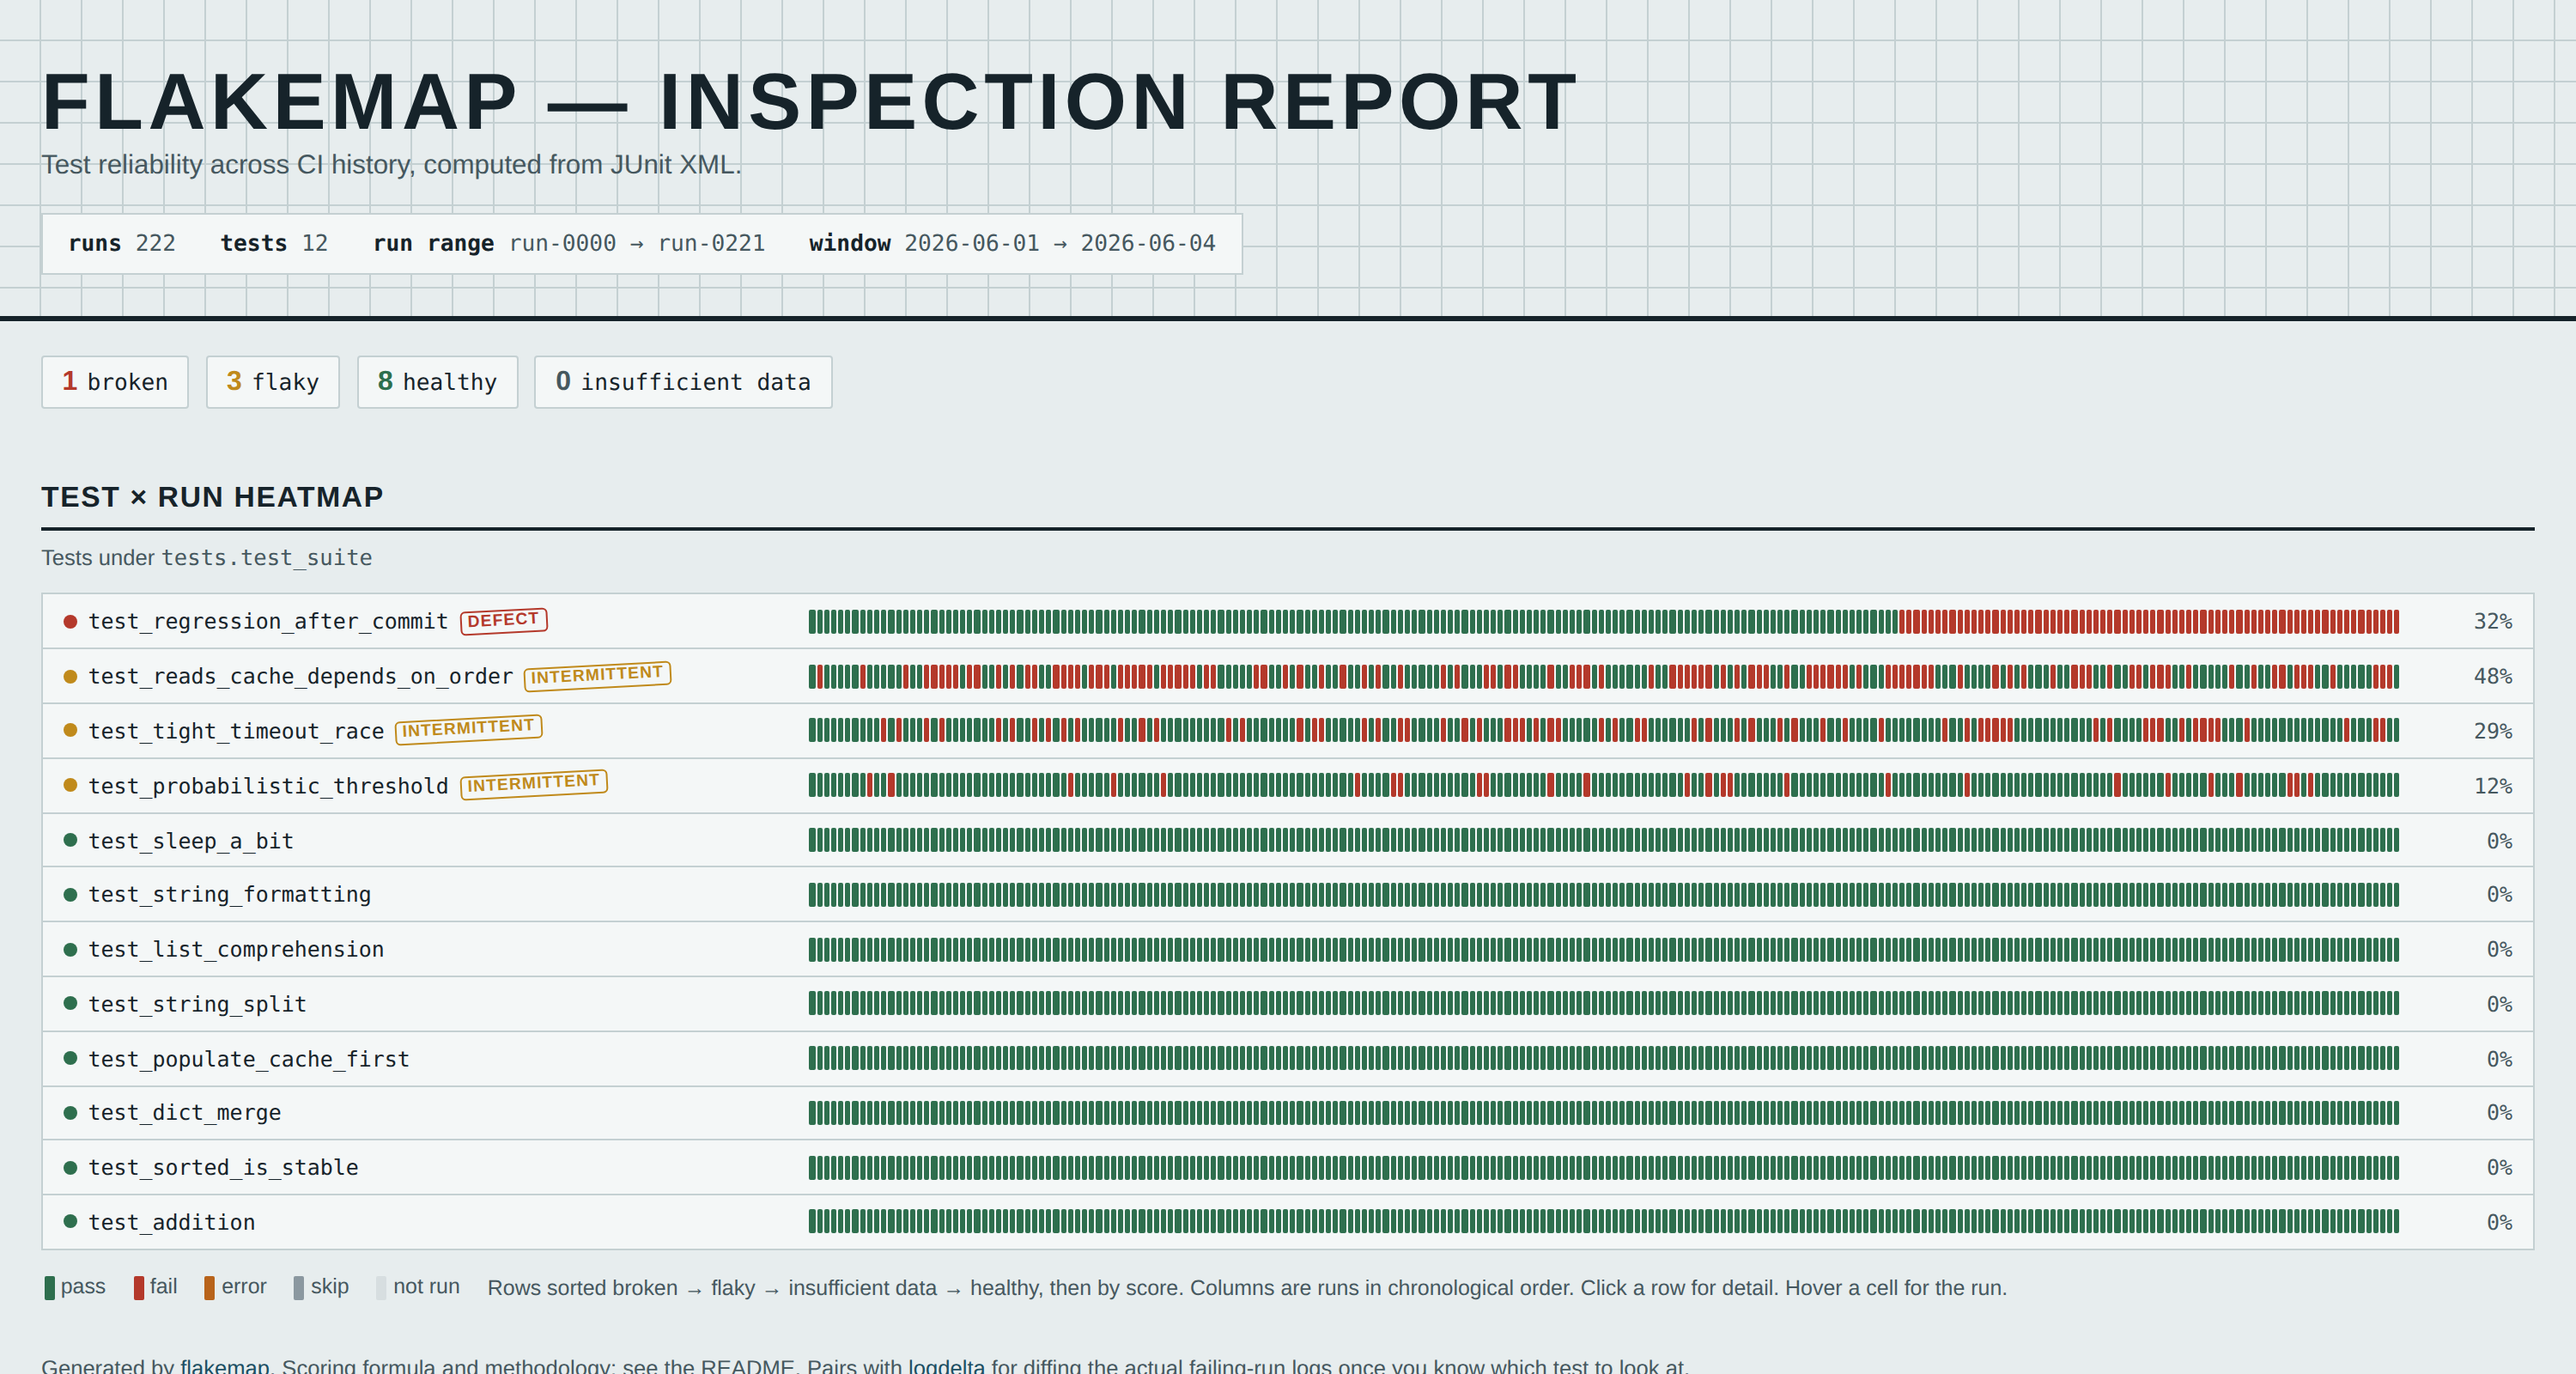Image resolution: width=2576 pixels, height=1374 pixels.
Task: Click the amber dot next to test_tight_timeout_race
Action: [x=70, y=730]
